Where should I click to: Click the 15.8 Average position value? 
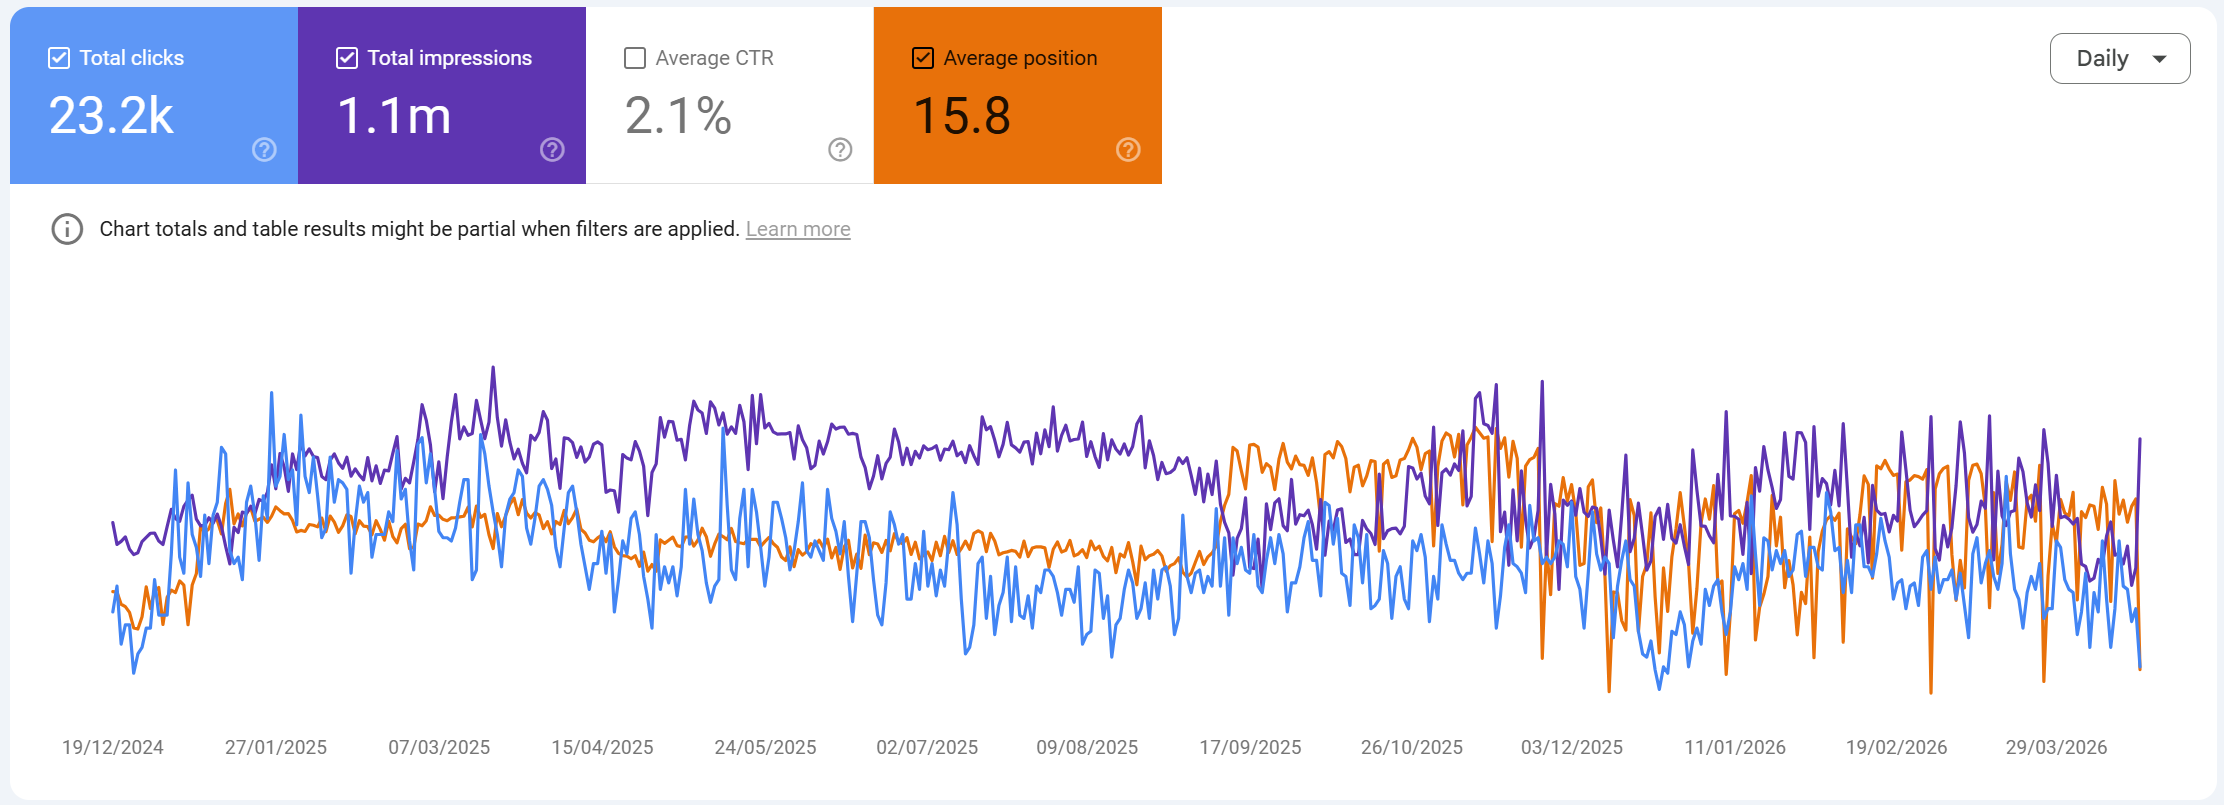pyautogui.click(x=962, y=116)
